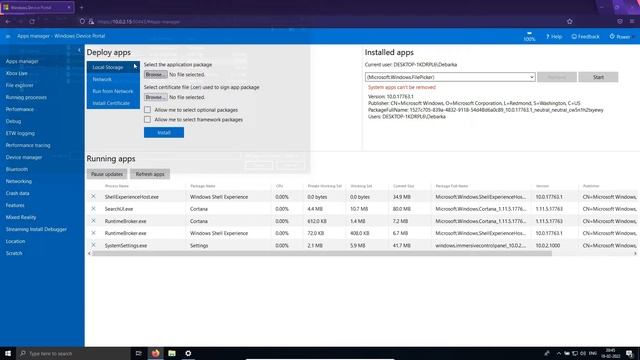This screenshot has height=360, width=640.
Task: Enable Allow me to select optional packages
Action: point(147,110)
